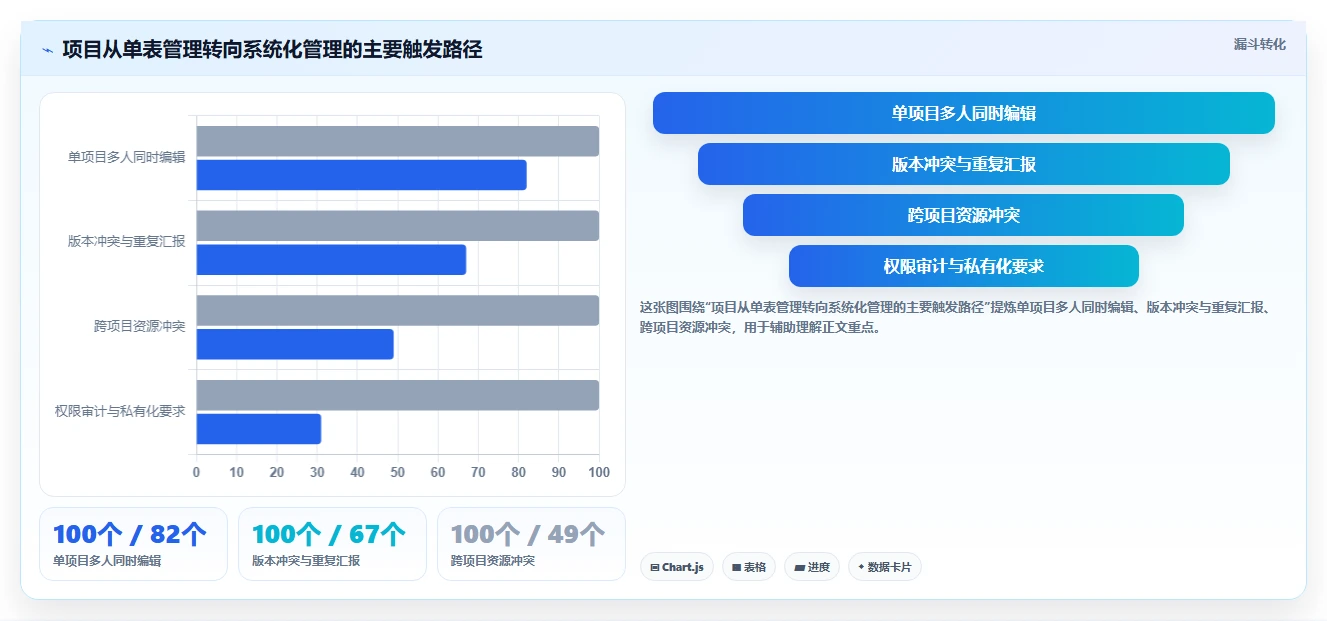Screen dimensions: 1327x621
Task: Click the gray bar for 版本冲突与重复汇报
Action: tap(397, 225)
